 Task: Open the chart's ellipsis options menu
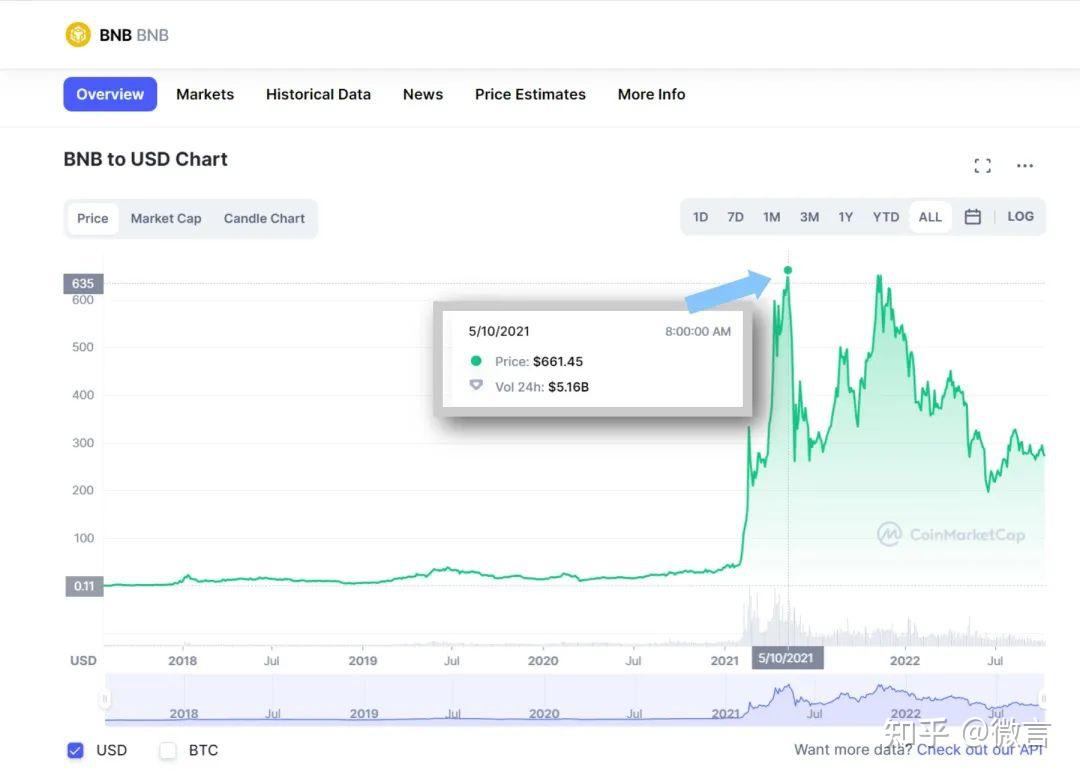click(1024, 165)
